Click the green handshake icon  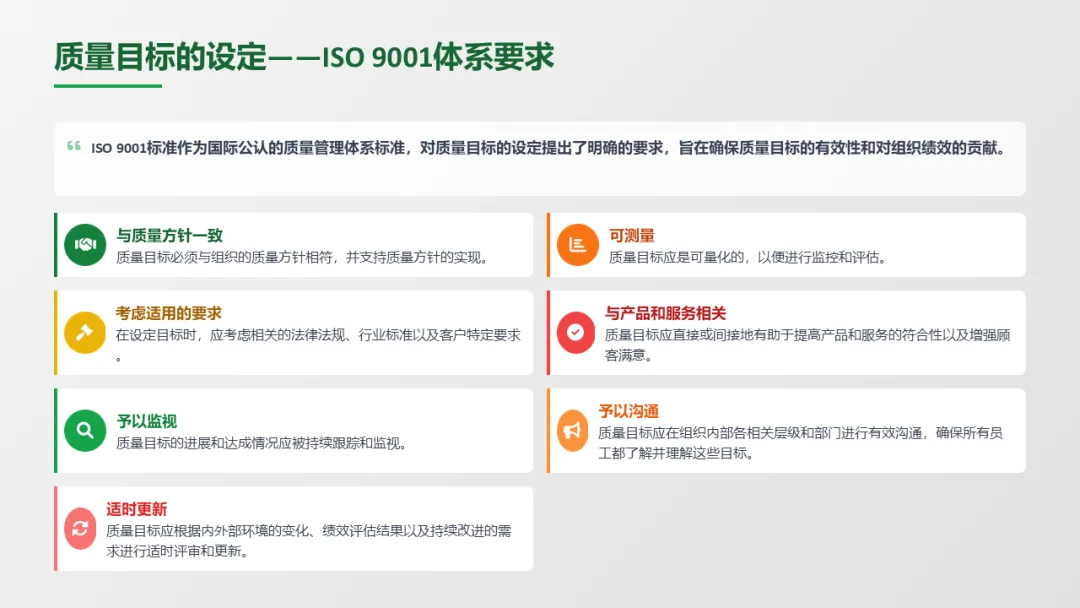coord(85,244)
